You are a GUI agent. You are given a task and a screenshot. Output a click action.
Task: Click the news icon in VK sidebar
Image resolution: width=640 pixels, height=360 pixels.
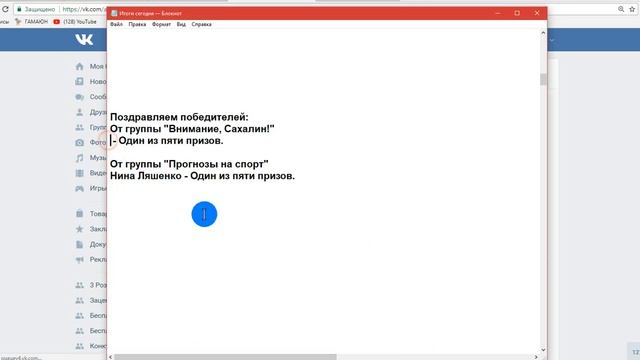click(x=80, y=82)
